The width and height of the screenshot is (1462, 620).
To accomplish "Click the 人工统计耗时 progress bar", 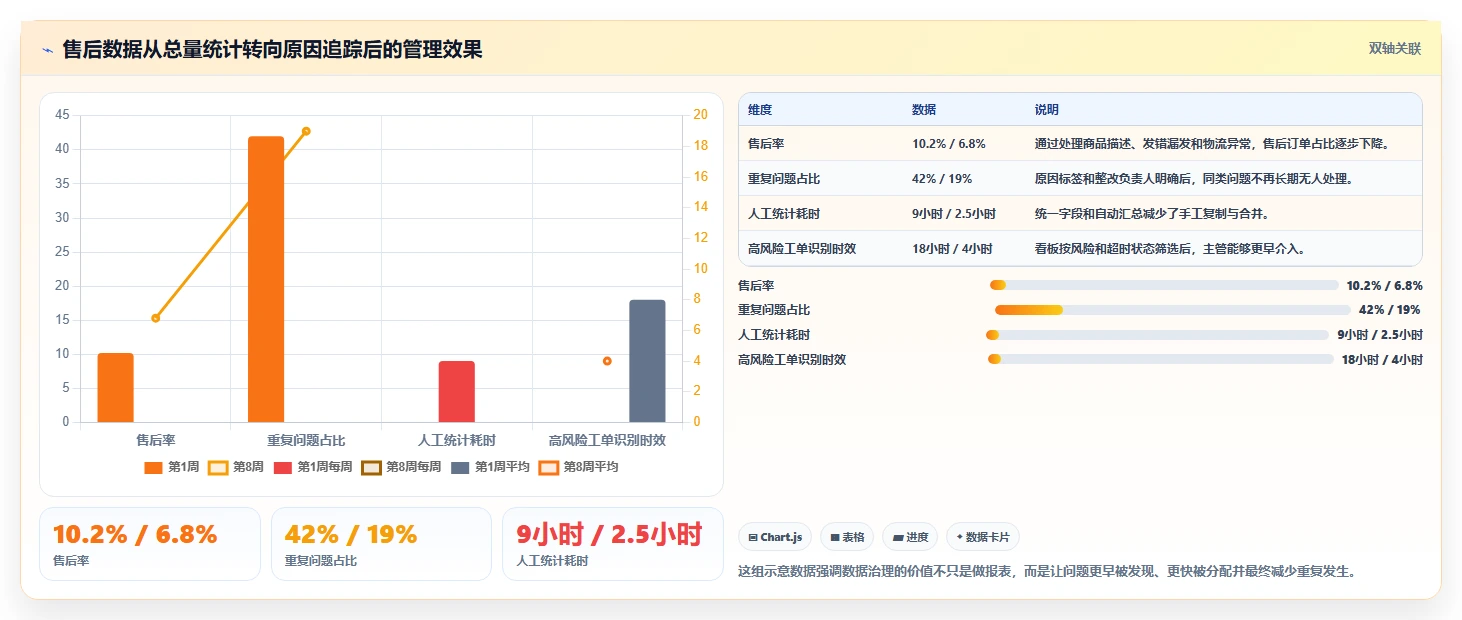I will [1157, 335].
